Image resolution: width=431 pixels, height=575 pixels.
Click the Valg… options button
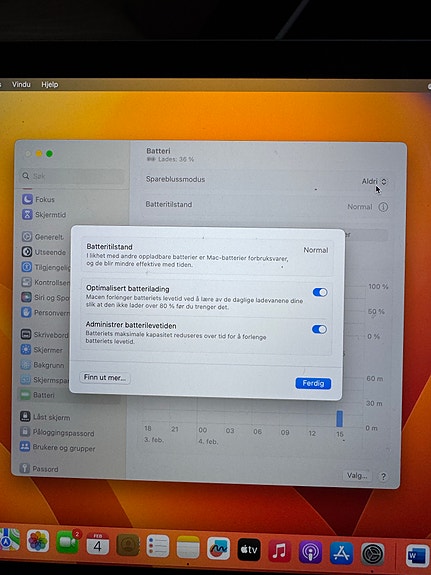click(357, 476)
